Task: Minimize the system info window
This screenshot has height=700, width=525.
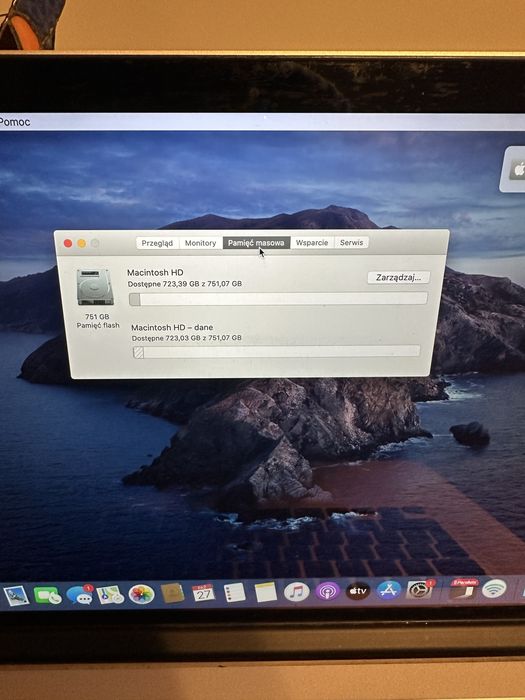Action: tap(82, 243)
